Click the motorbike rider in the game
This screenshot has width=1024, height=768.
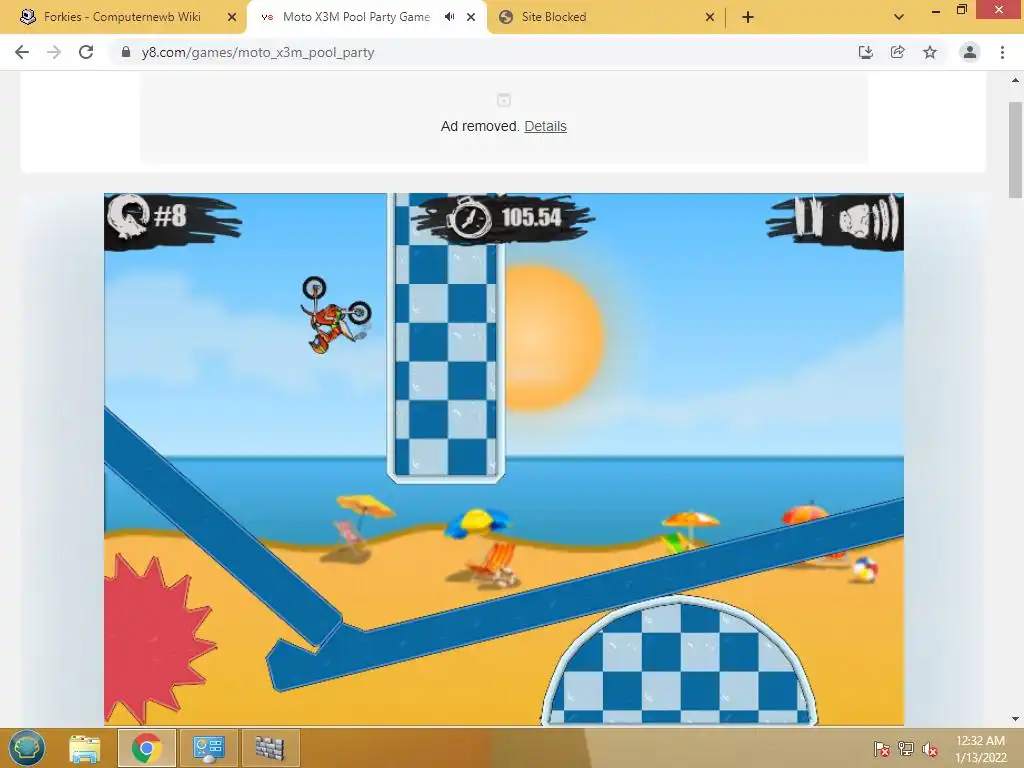coord(336,315)
